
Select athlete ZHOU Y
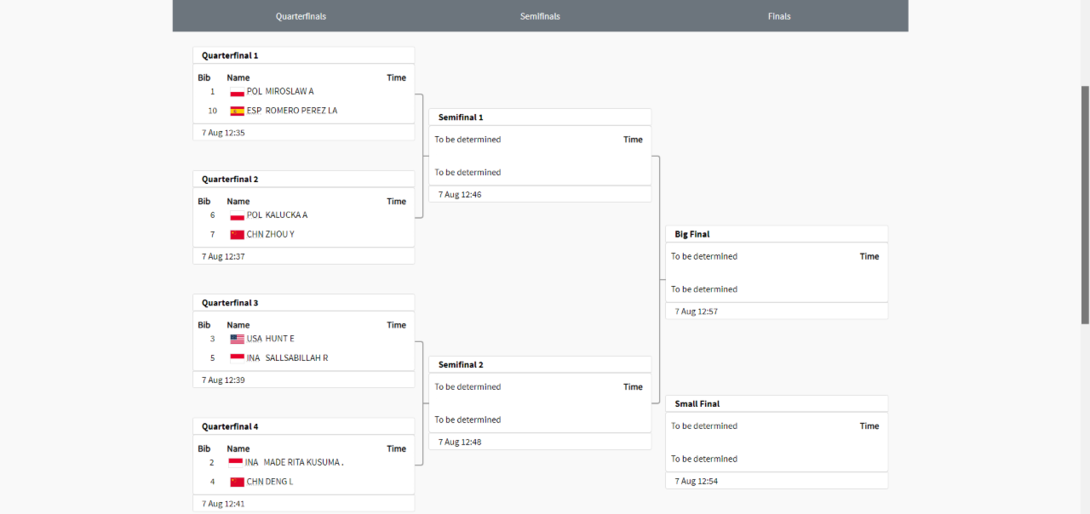(x=278, y=234)
